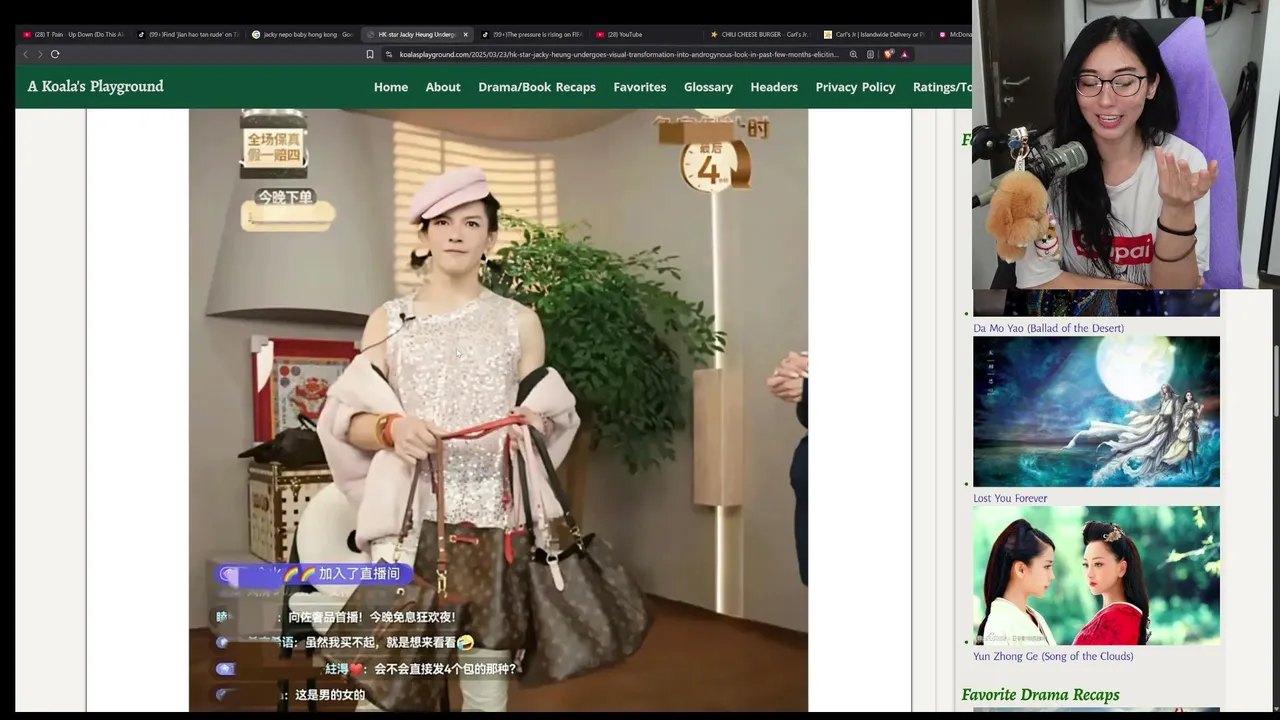Click the page's vertical scrollbar thumb
The height and width of the screenshot is (720, 1280).
(x=1275, y=380)
